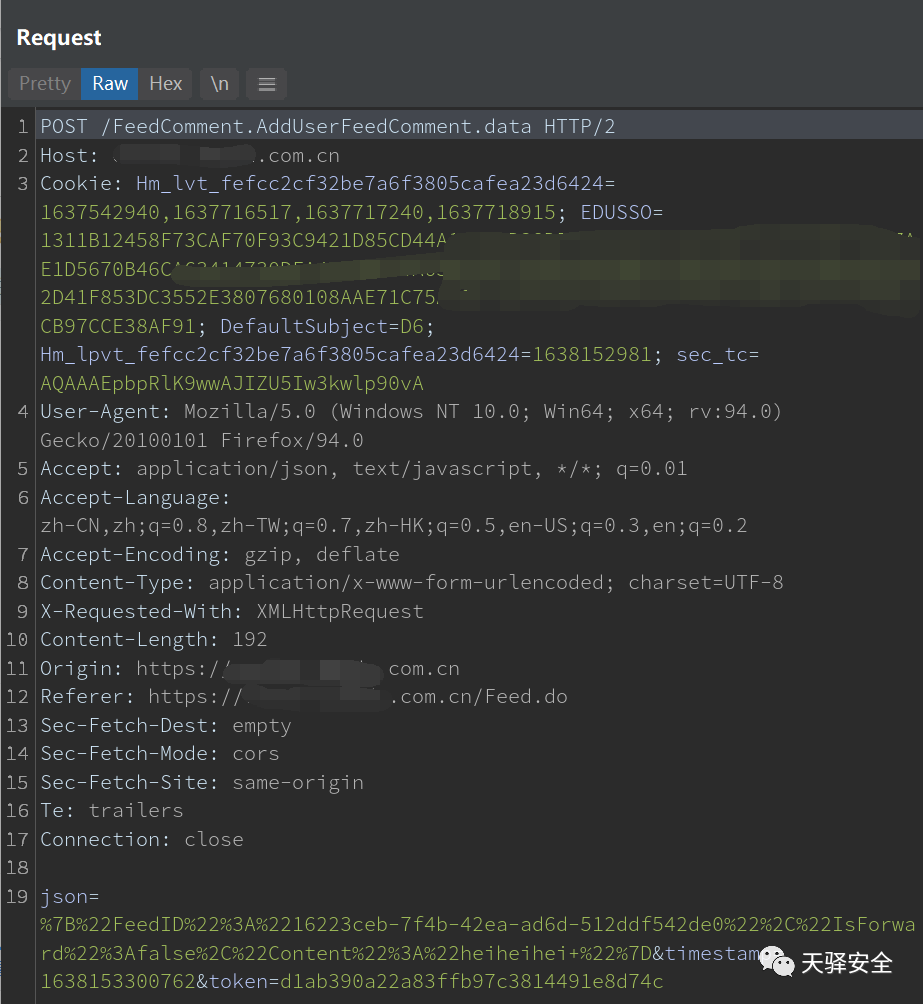Click the POST /FeedComment.AddUserFeedComment.data request line
923x1004 pixels.
tap(327, 127)
